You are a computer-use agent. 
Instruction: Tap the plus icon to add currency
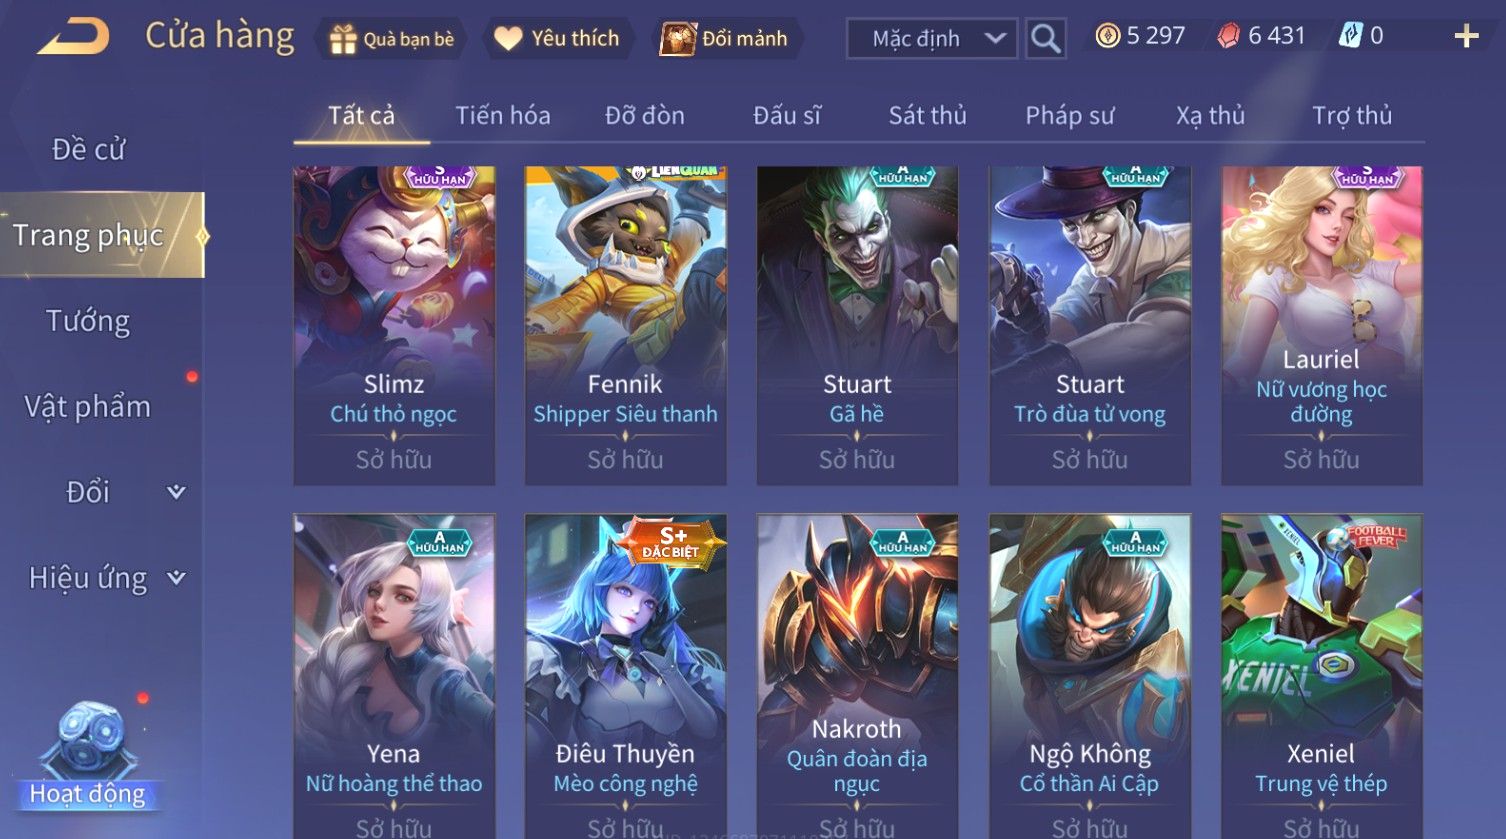1466,37
